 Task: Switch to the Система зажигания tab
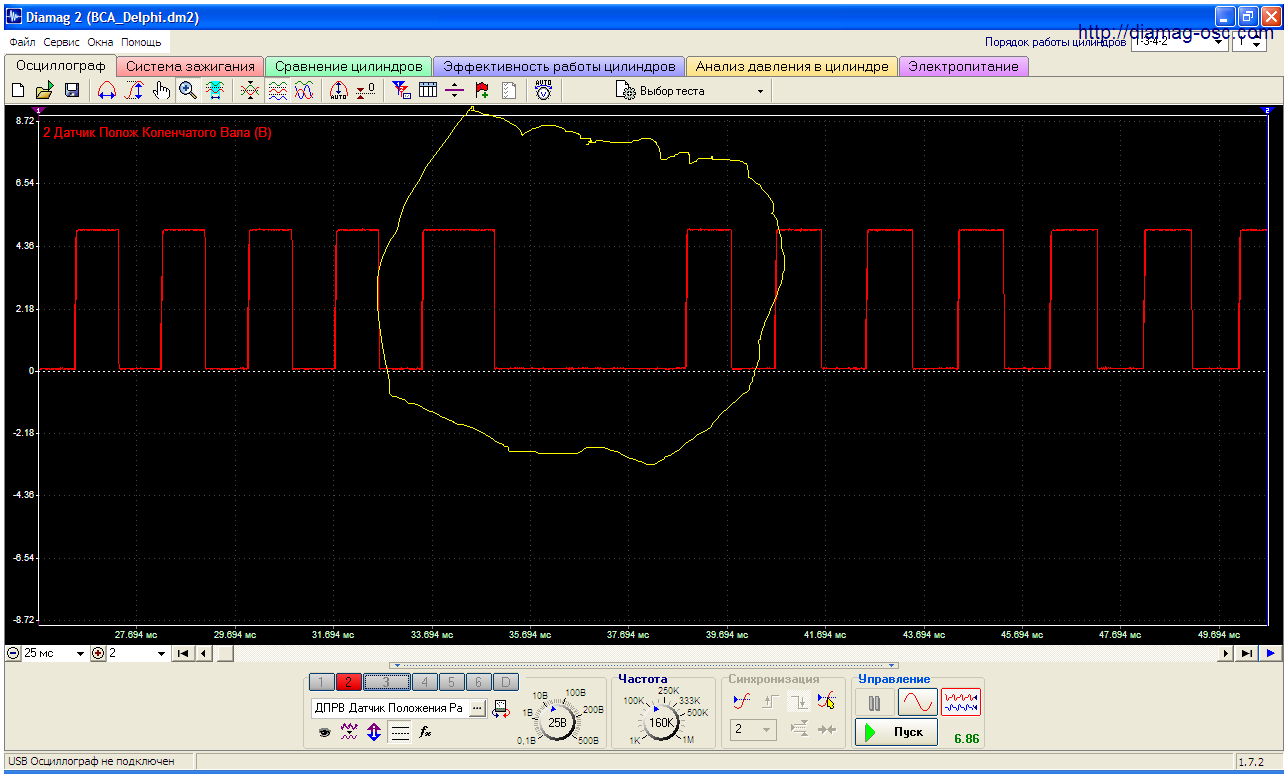[191, 66]
